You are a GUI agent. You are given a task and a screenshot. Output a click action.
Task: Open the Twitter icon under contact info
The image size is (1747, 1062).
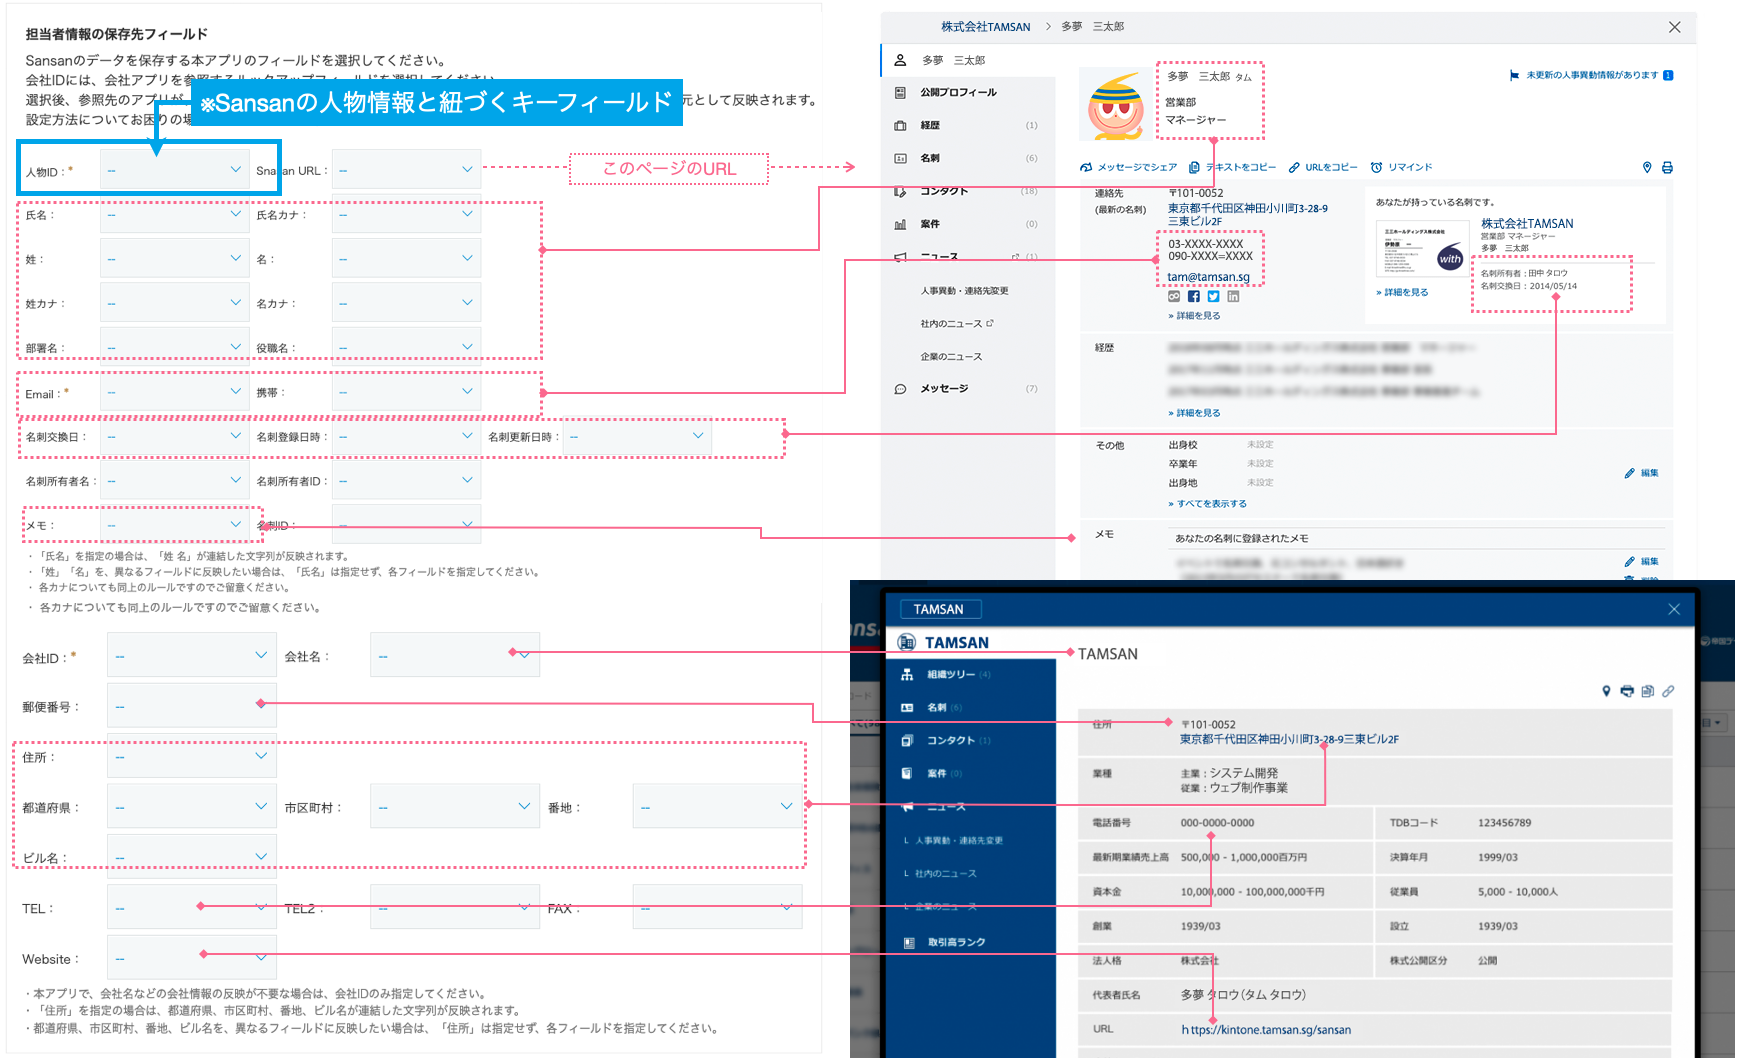tap(1213, 297)
